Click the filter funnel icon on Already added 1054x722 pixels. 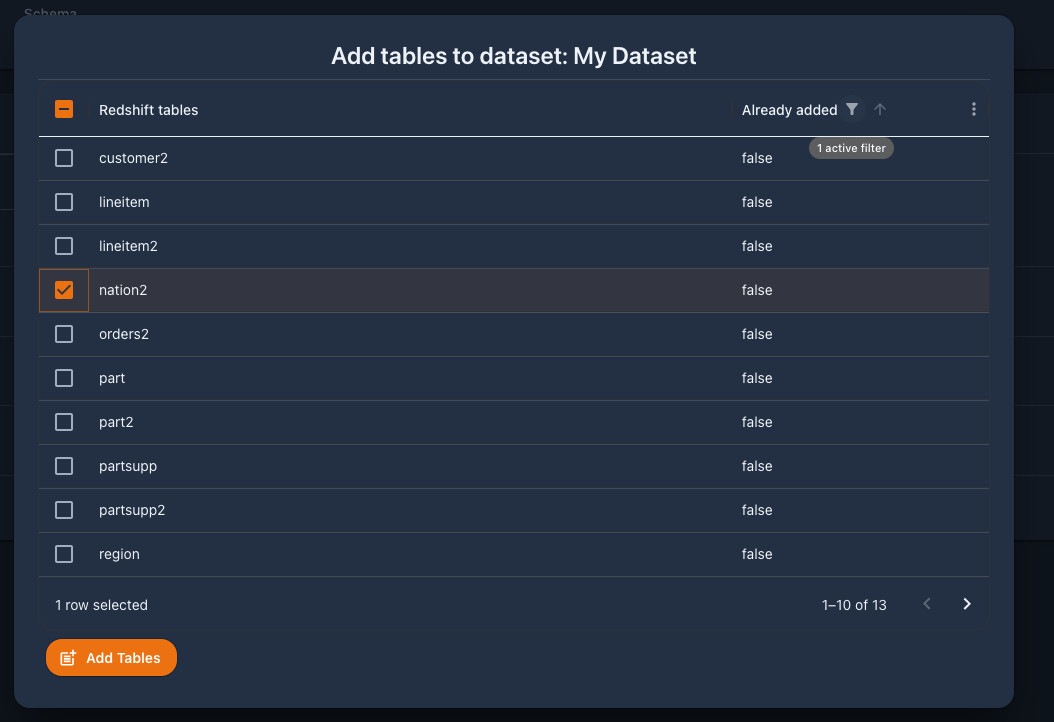[x=852, y=109]
